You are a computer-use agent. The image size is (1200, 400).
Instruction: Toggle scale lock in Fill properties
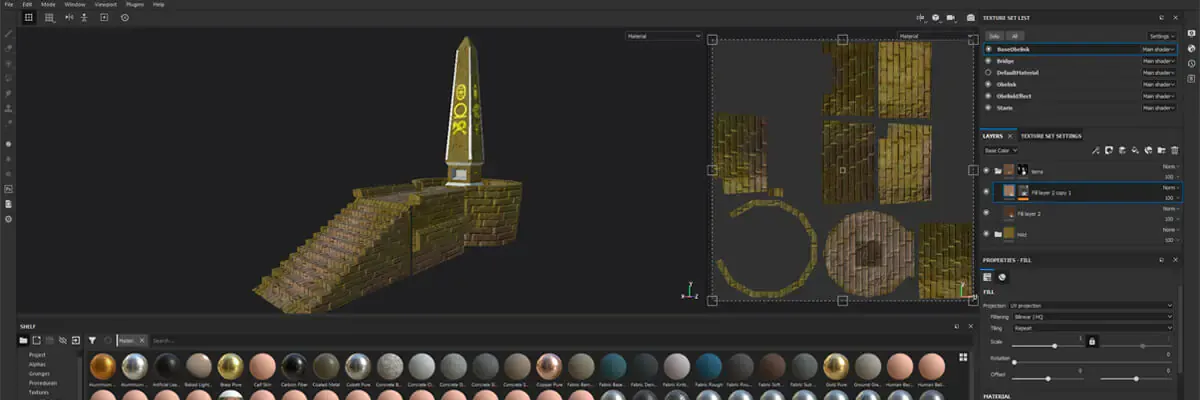(x=1092, y=342)
